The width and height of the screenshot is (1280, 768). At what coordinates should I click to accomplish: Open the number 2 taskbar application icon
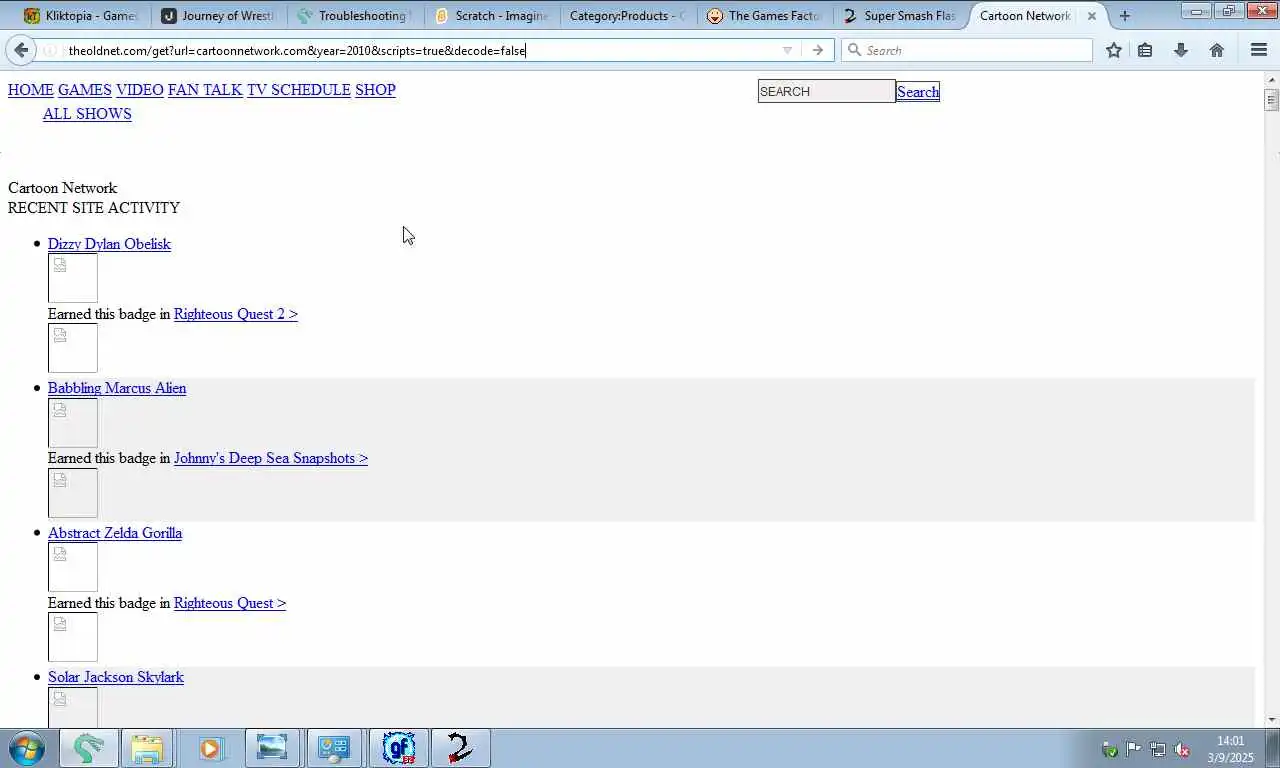coord(460,748)
